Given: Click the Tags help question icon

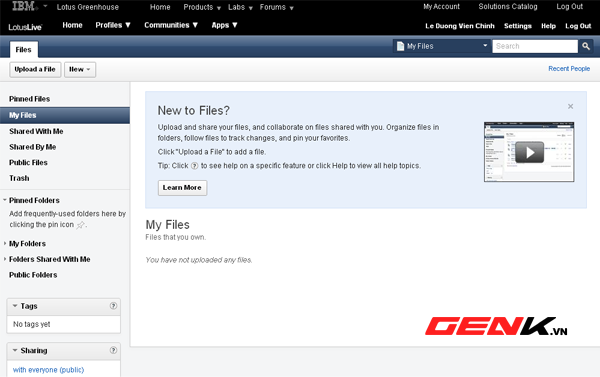Looking at the screenshot, I should pos(113,306).
